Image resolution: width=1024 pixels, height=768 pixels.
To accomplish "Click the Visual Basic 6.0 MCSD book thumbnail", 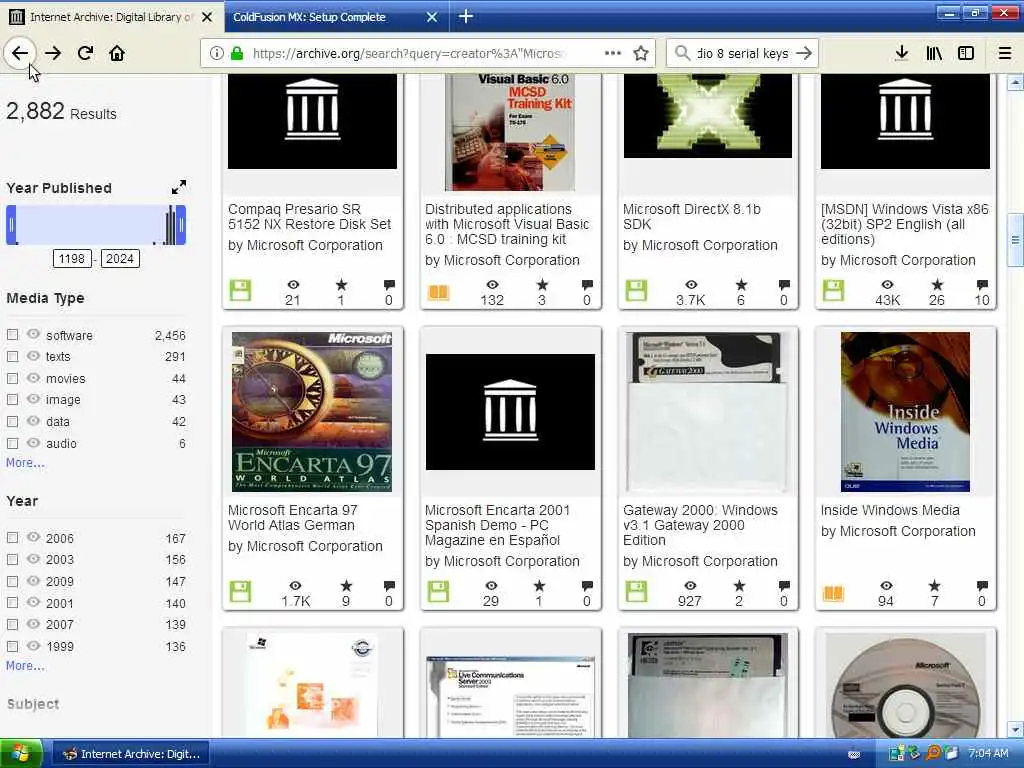I will pos(510,133).
